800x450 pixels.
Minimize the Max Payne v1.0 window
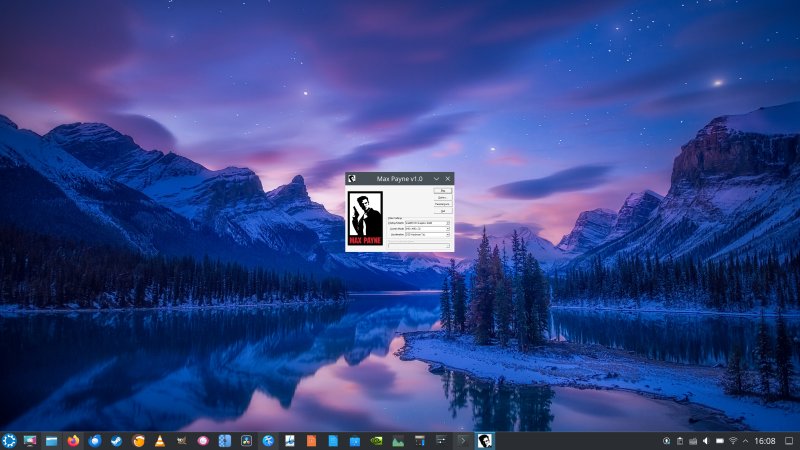click(x=436, y=179)
